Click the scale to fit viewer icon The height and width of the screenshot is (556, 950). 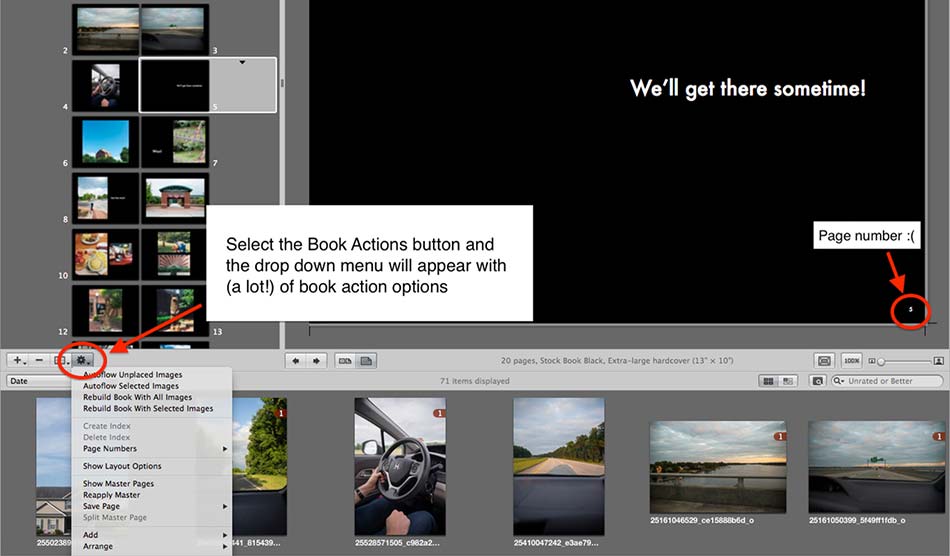tap(824, 360)
